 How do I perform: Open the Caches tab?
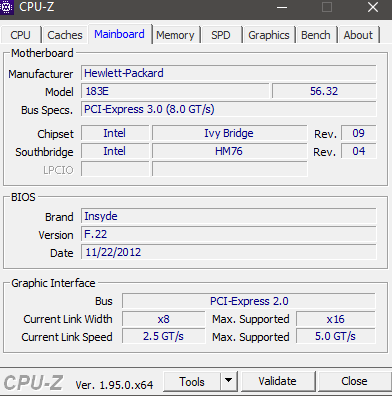(x=65, y=35)
